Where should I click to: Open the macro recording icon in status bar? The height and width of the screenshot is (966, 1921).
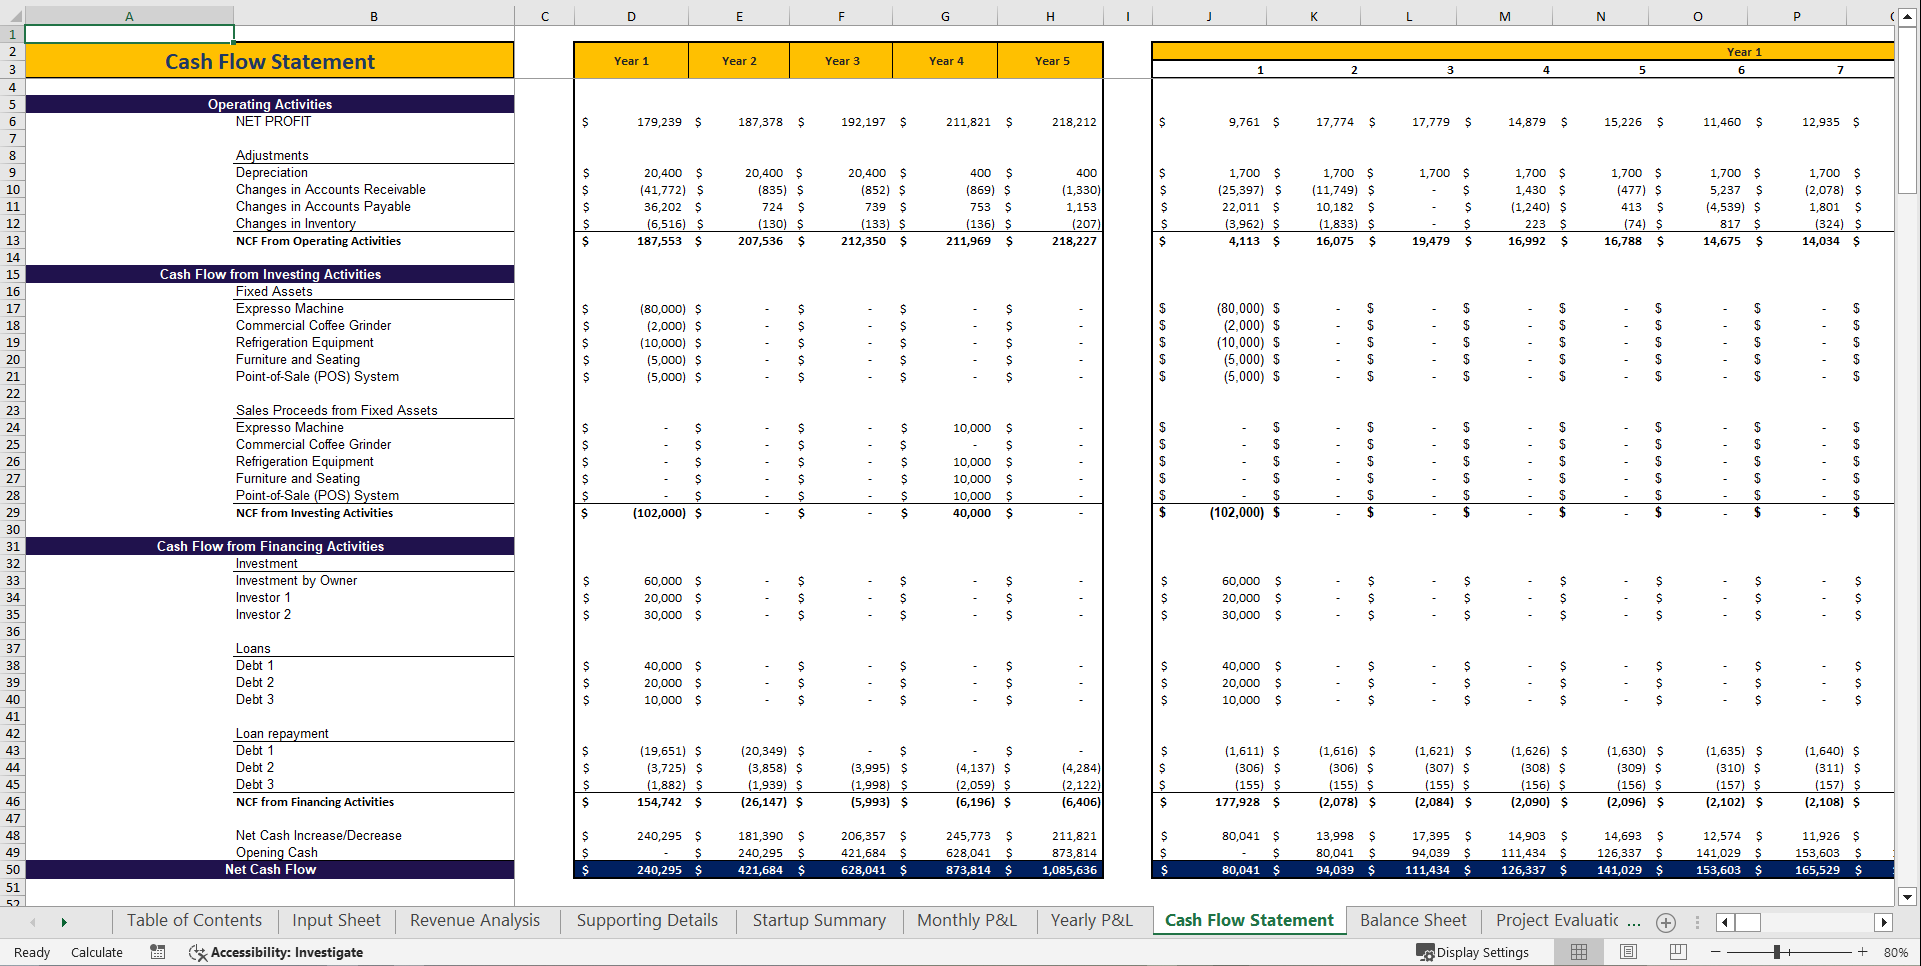pyautogui.click(x=157, y=952)
